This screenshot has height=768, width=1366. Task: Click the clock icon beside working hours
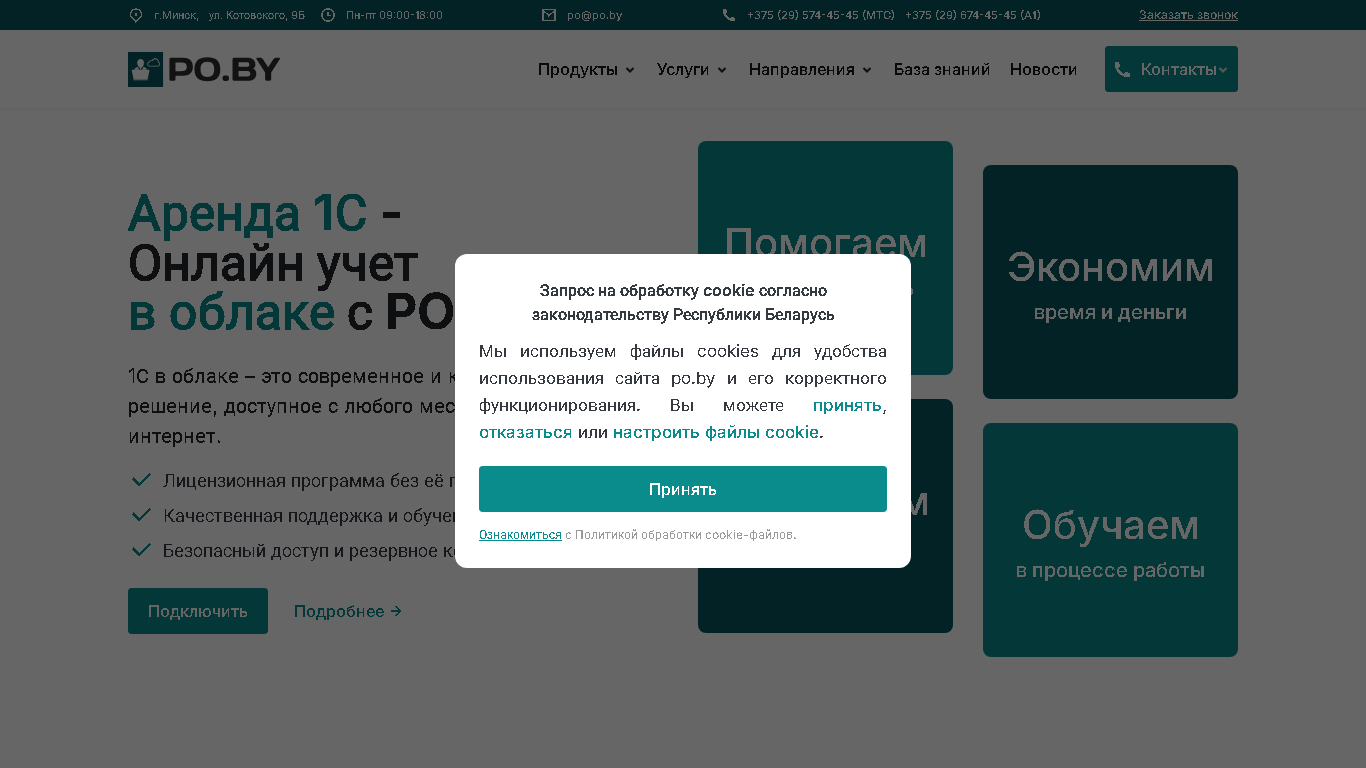pyautogui.click(x=328, y=15)
